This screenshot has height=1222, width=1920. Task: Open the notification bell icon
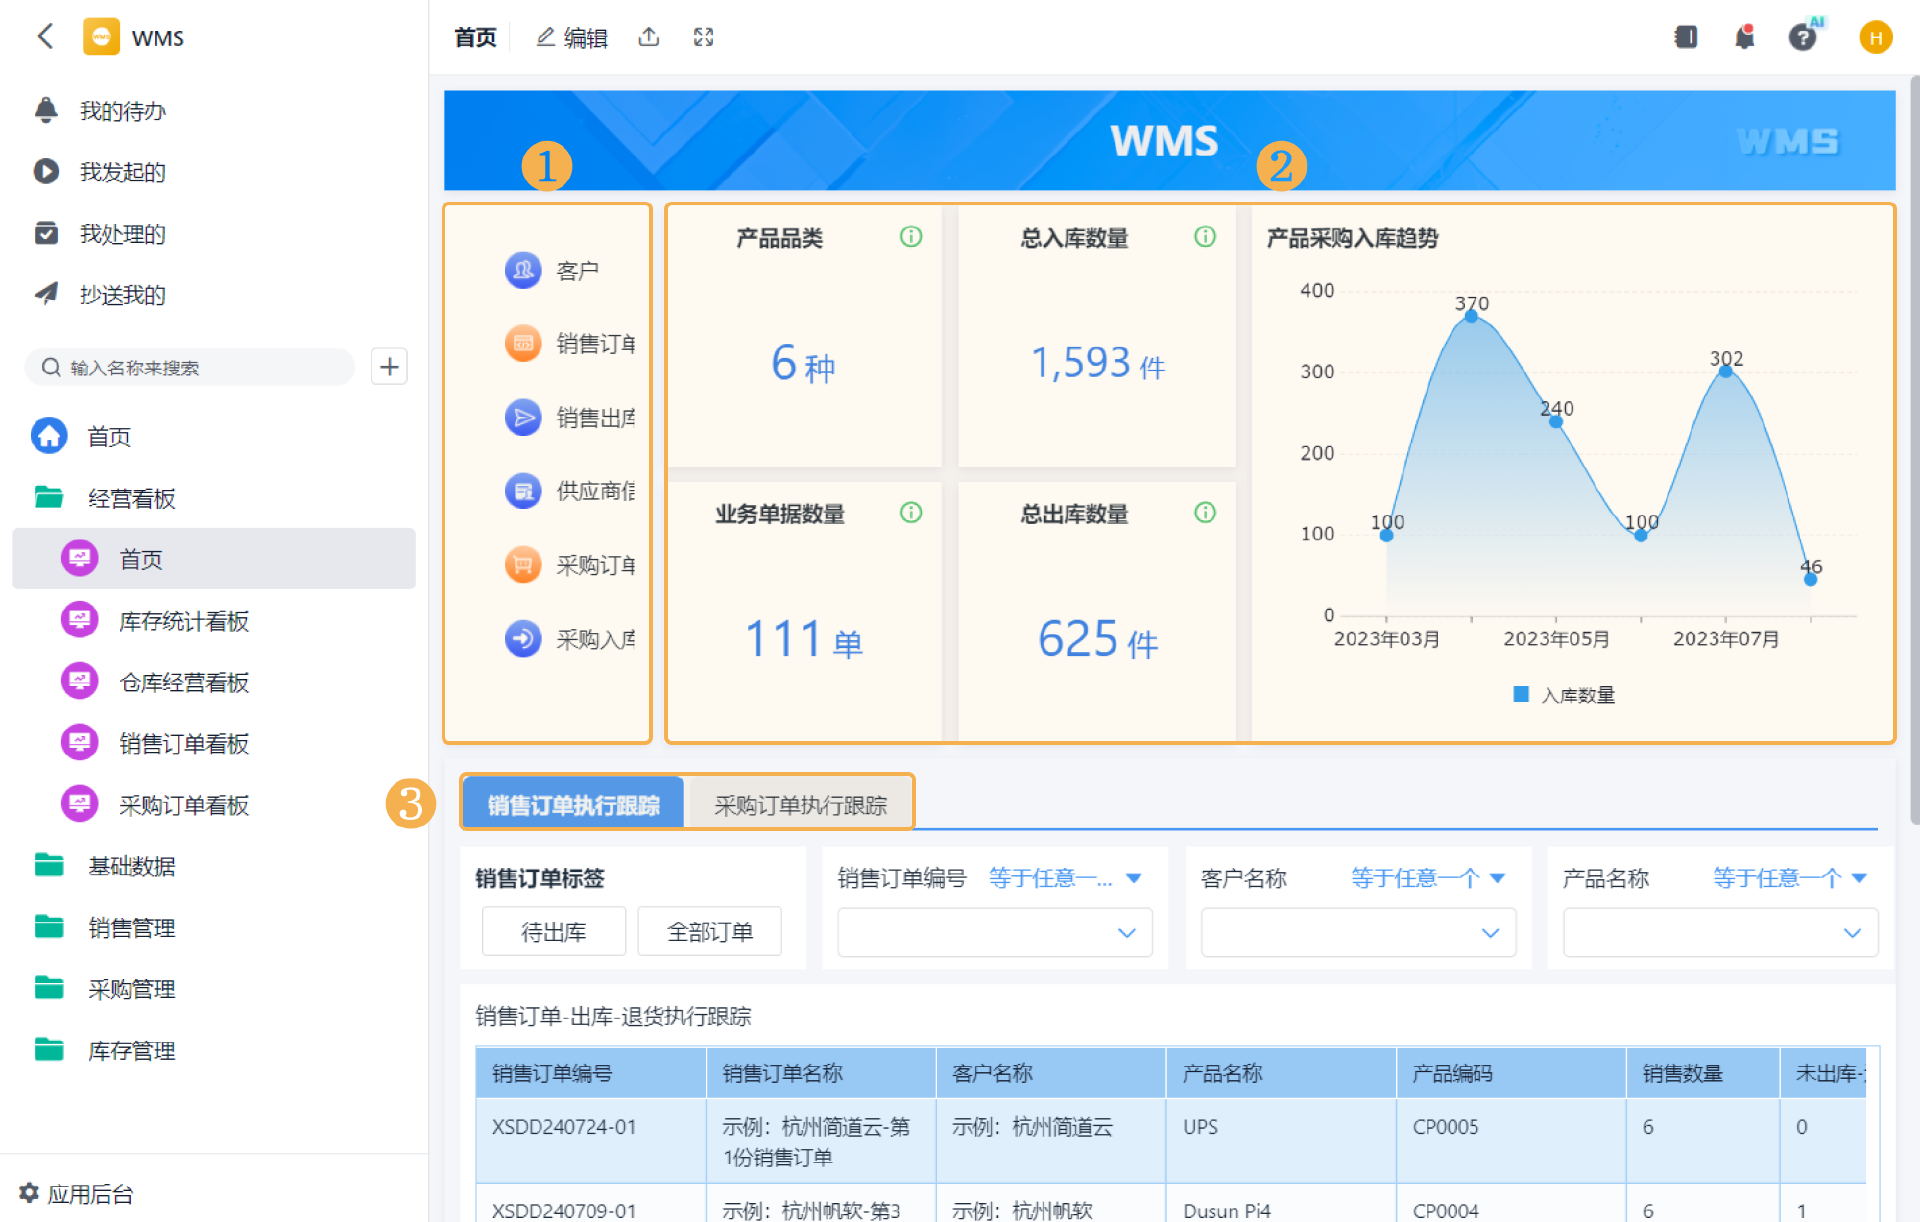pos(1744,38)
